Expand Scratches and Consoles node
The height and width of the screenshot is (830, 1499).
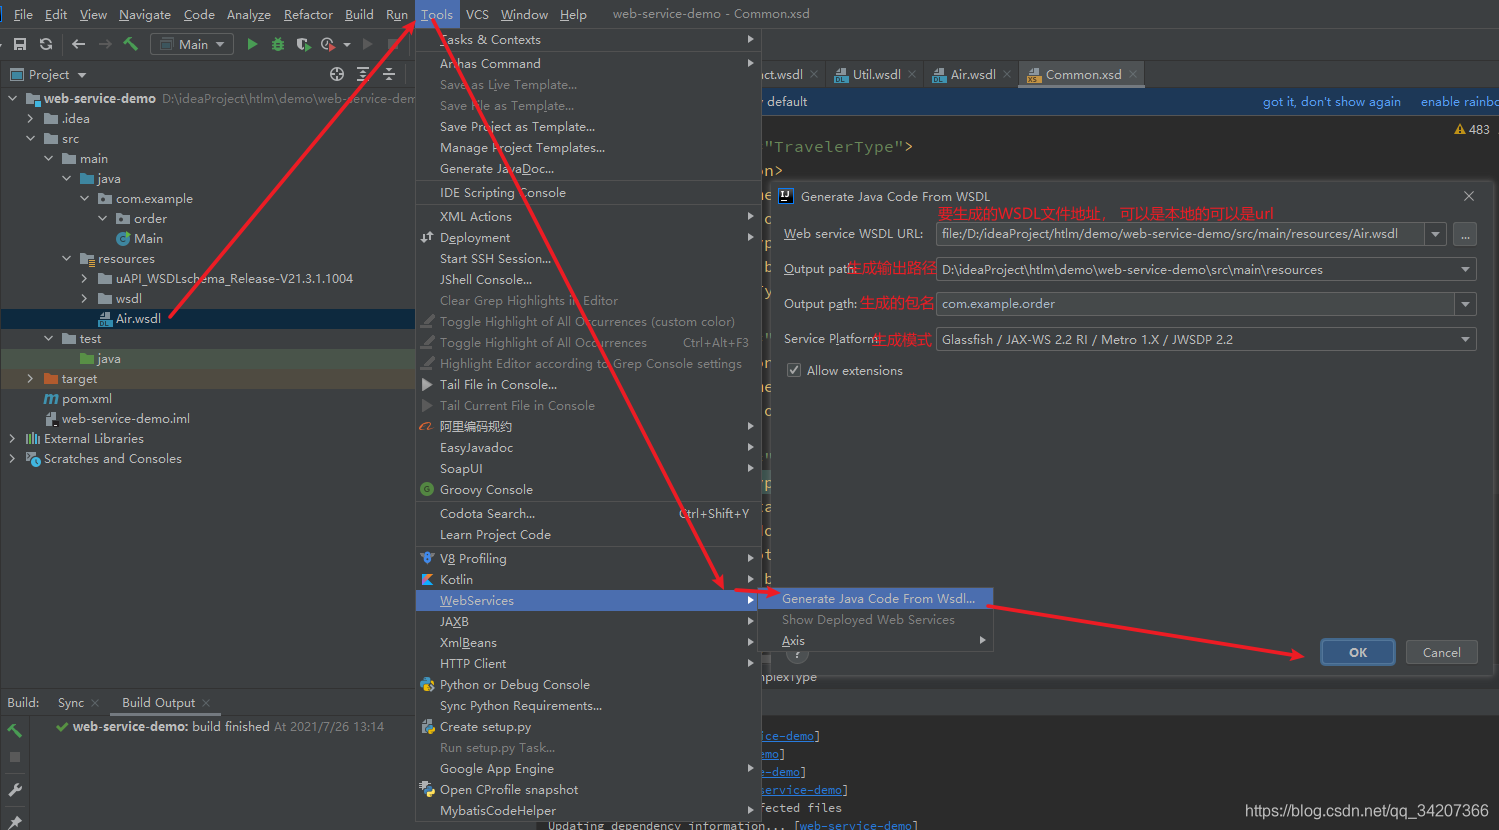pyautogui.click(x=13, y=458)
